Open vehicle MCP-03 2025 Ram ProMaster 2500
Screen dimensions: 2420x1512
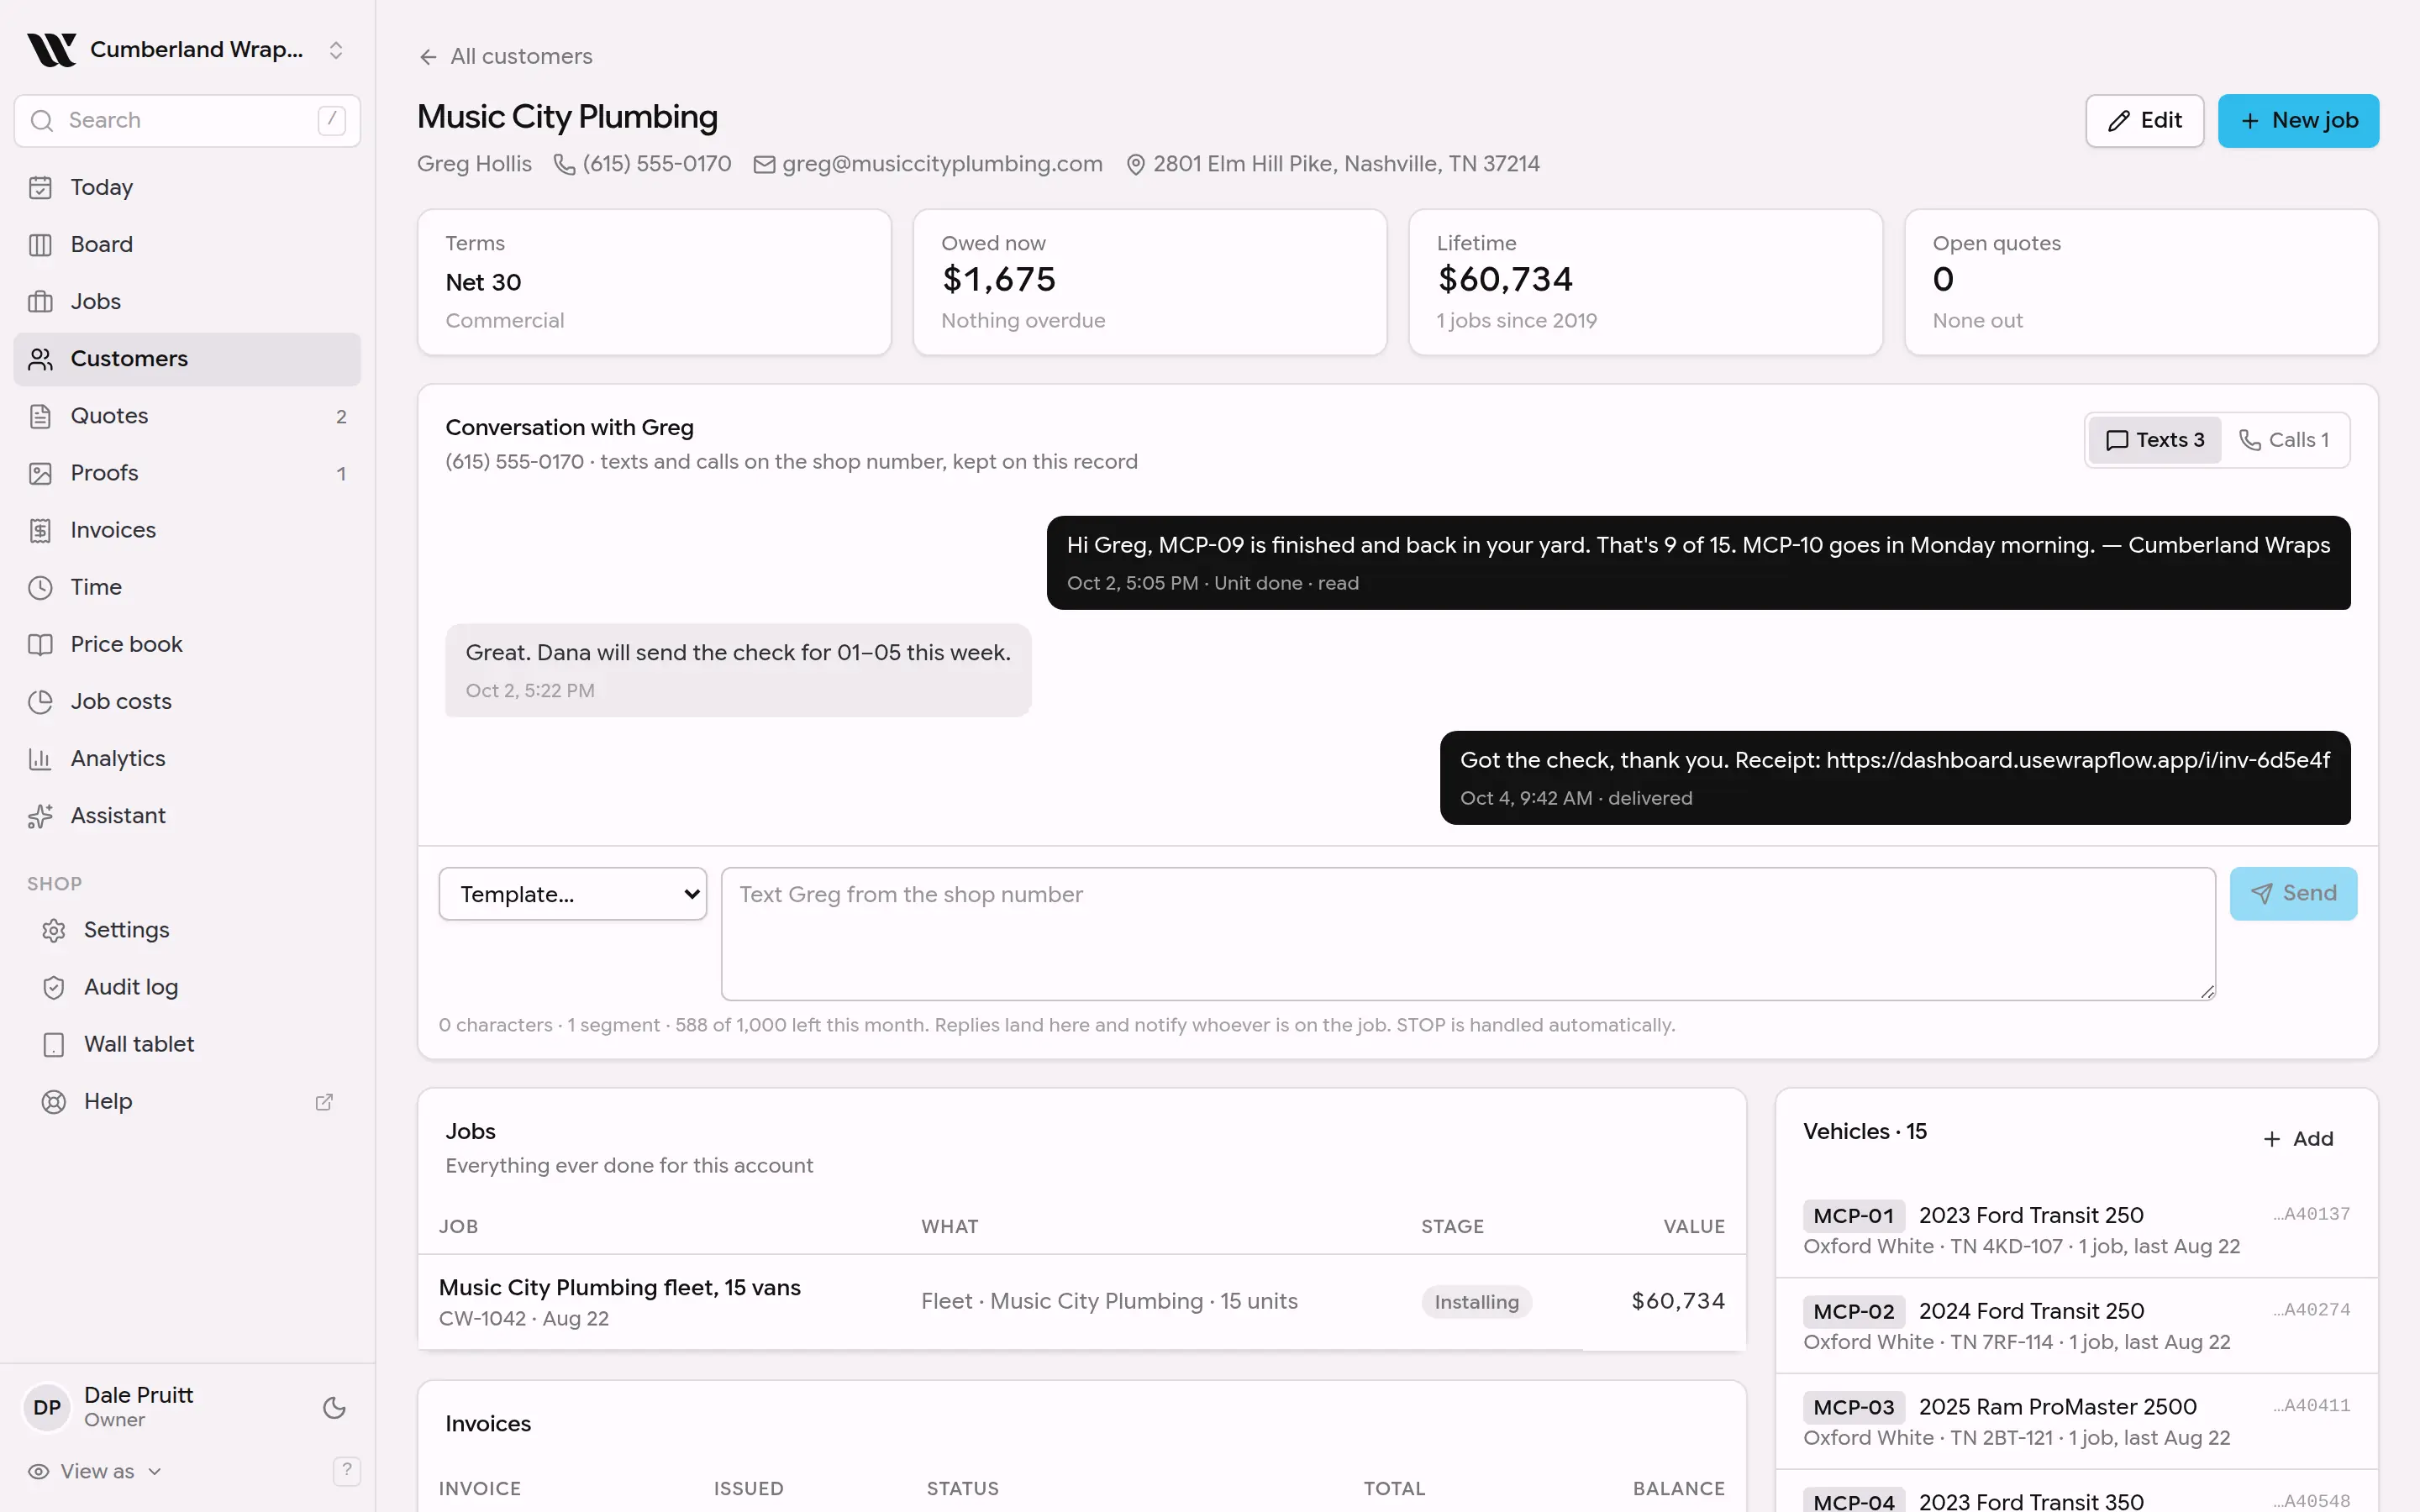click(2076, 1421)
